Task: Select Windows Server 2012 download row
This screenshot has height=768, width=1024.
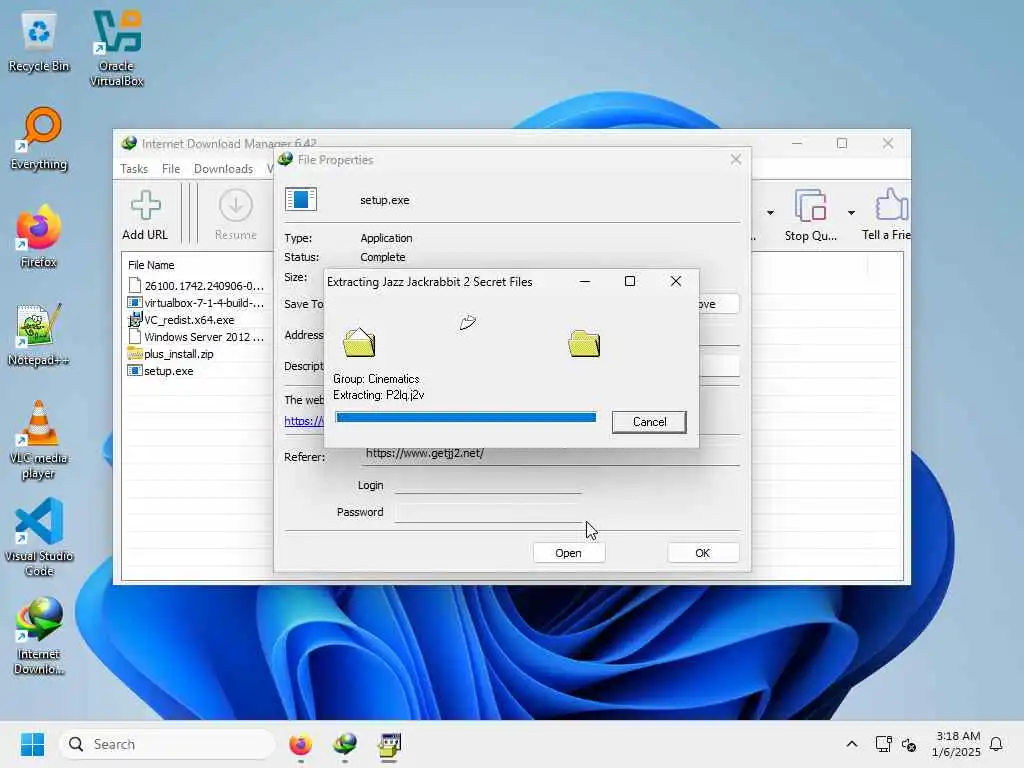Action: tap(197, 337)
